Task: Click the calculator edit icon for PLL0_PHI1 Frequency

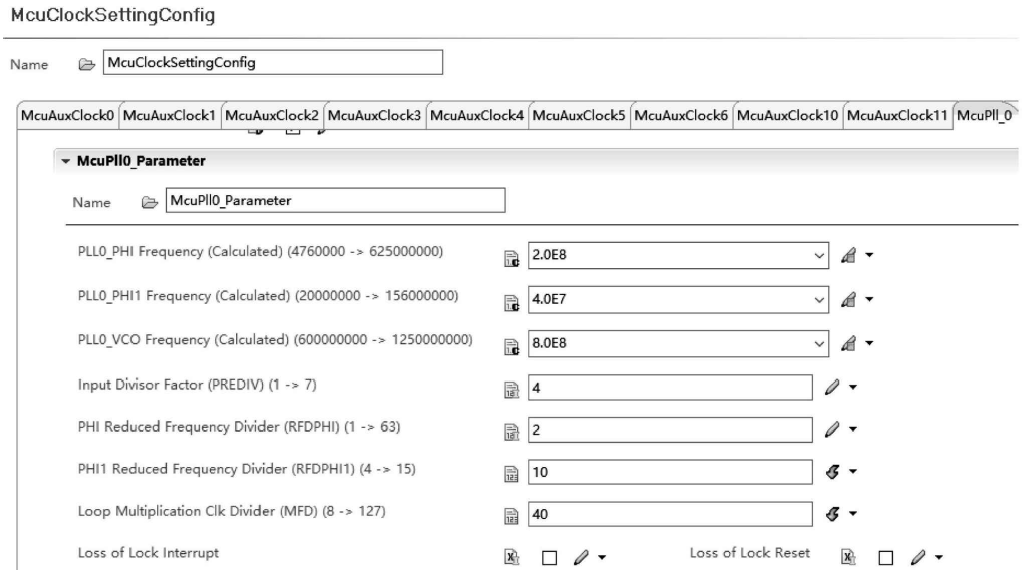Action: (849, 300)
